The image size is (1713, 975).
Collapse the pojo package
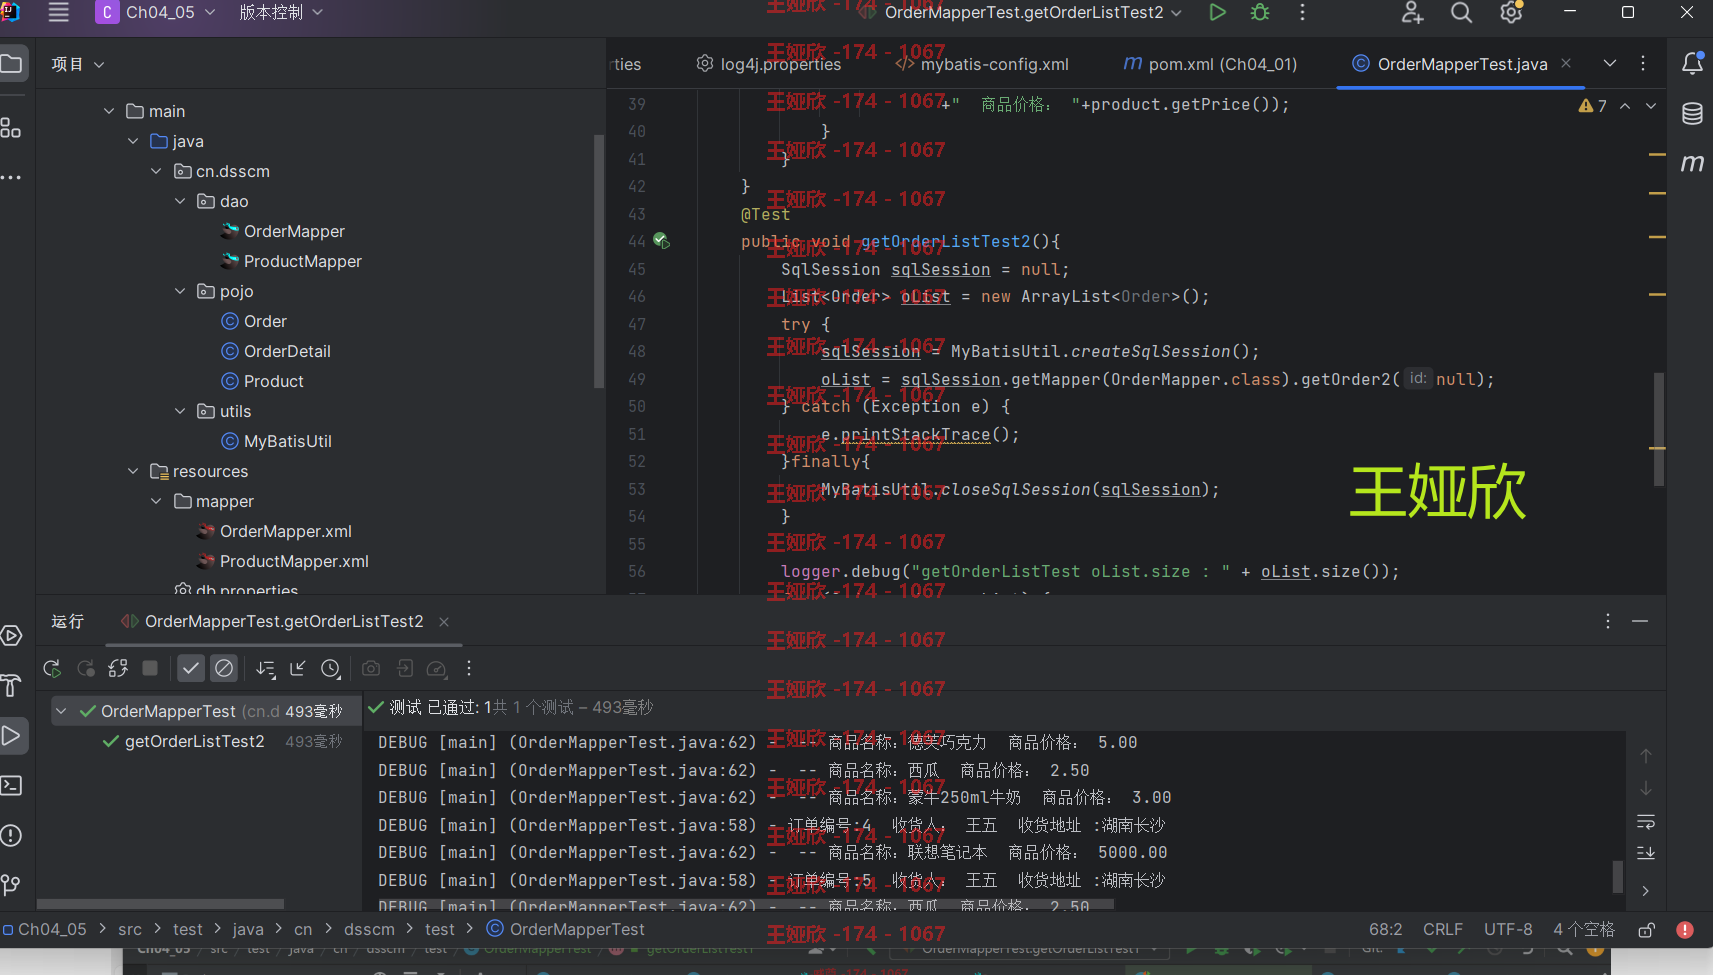click(180, 291)
